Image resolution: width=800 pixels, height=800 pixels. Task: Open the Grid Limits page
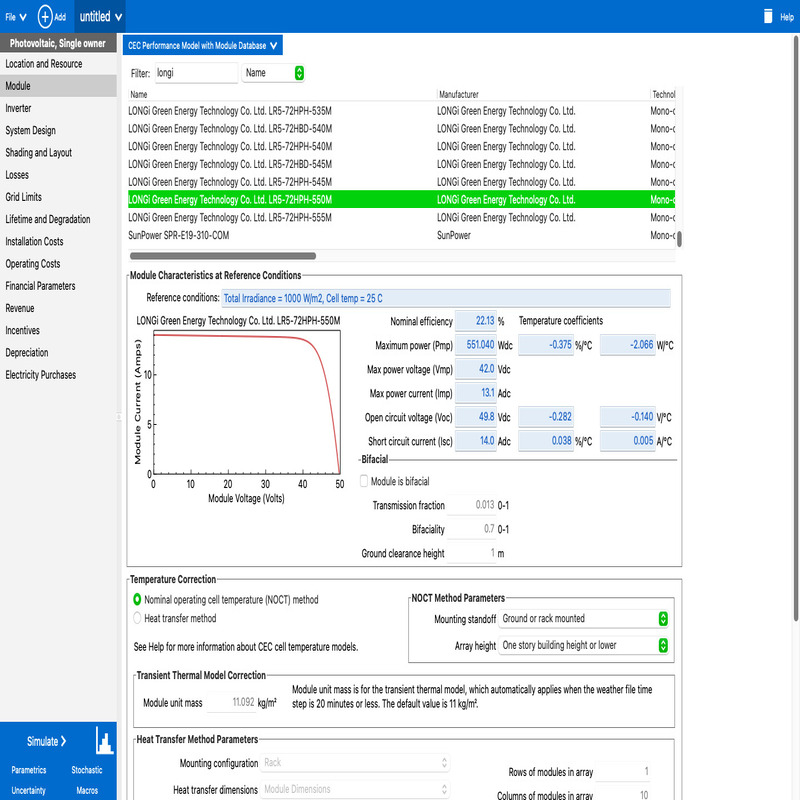point(58,197)
